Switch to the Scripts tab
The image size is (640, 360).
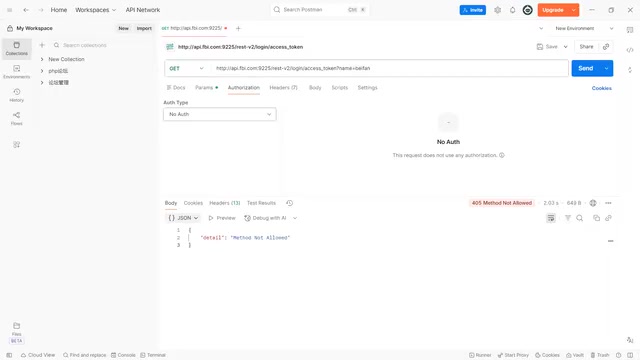[x=339, y=87]
